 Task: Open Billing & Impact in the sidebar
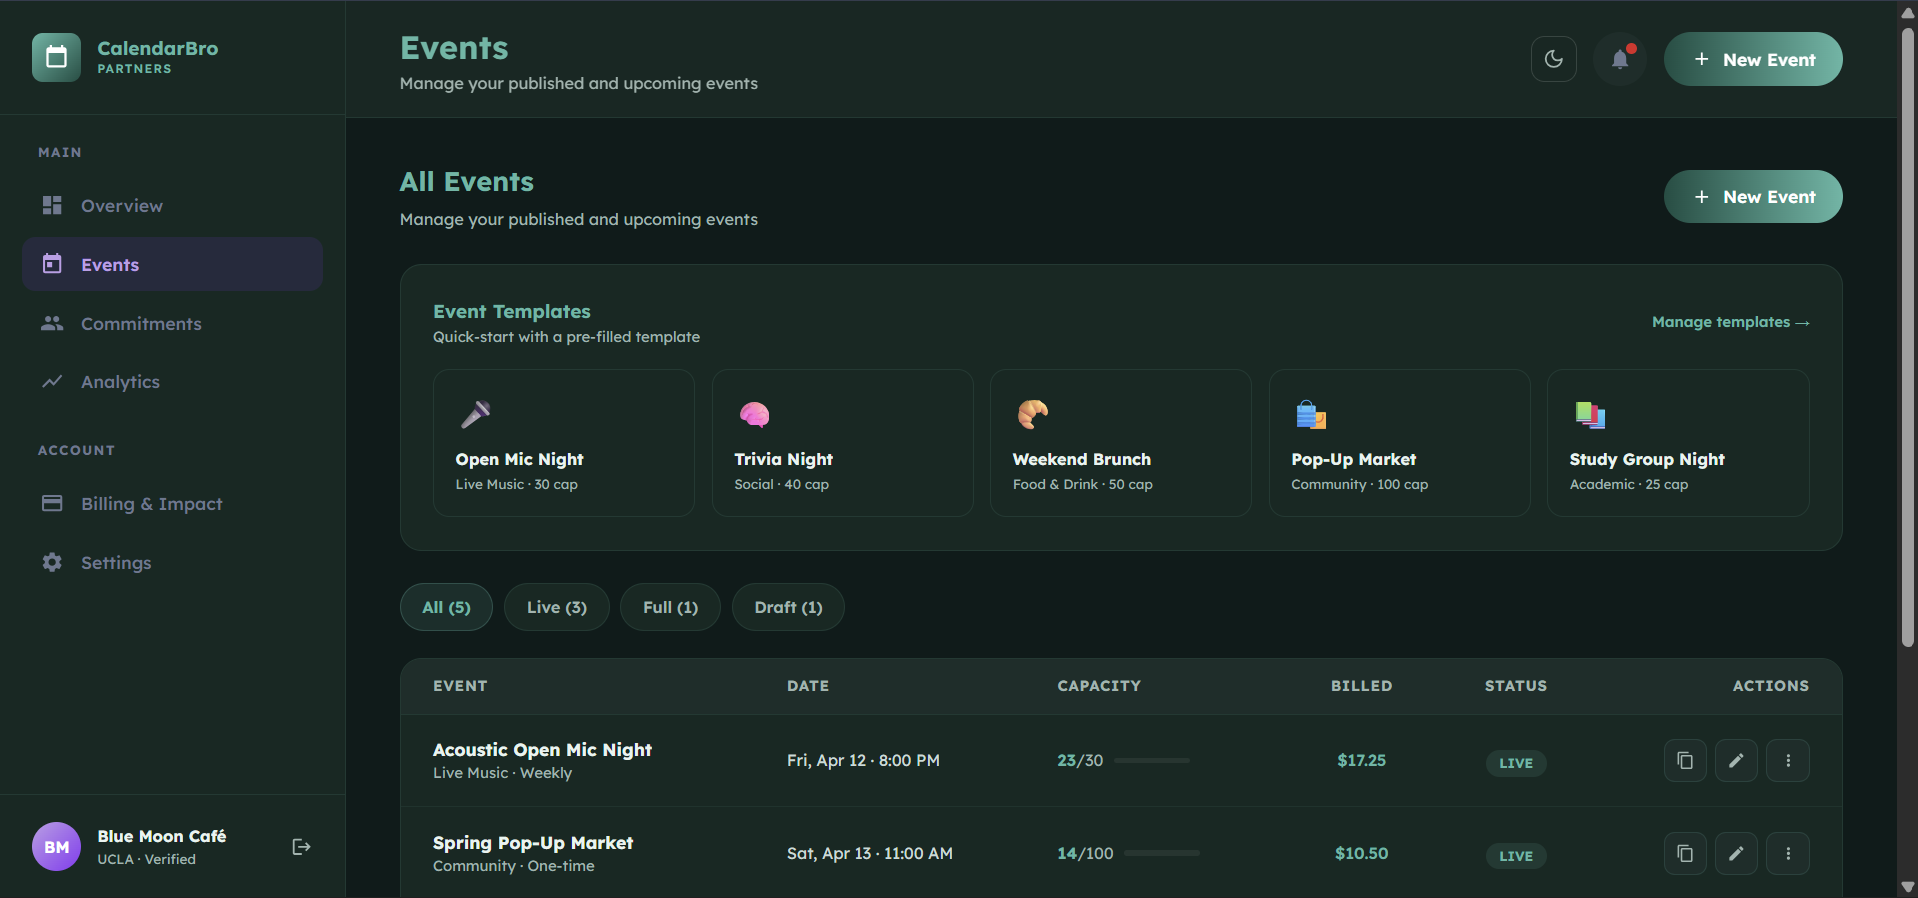tap(172, 503)
